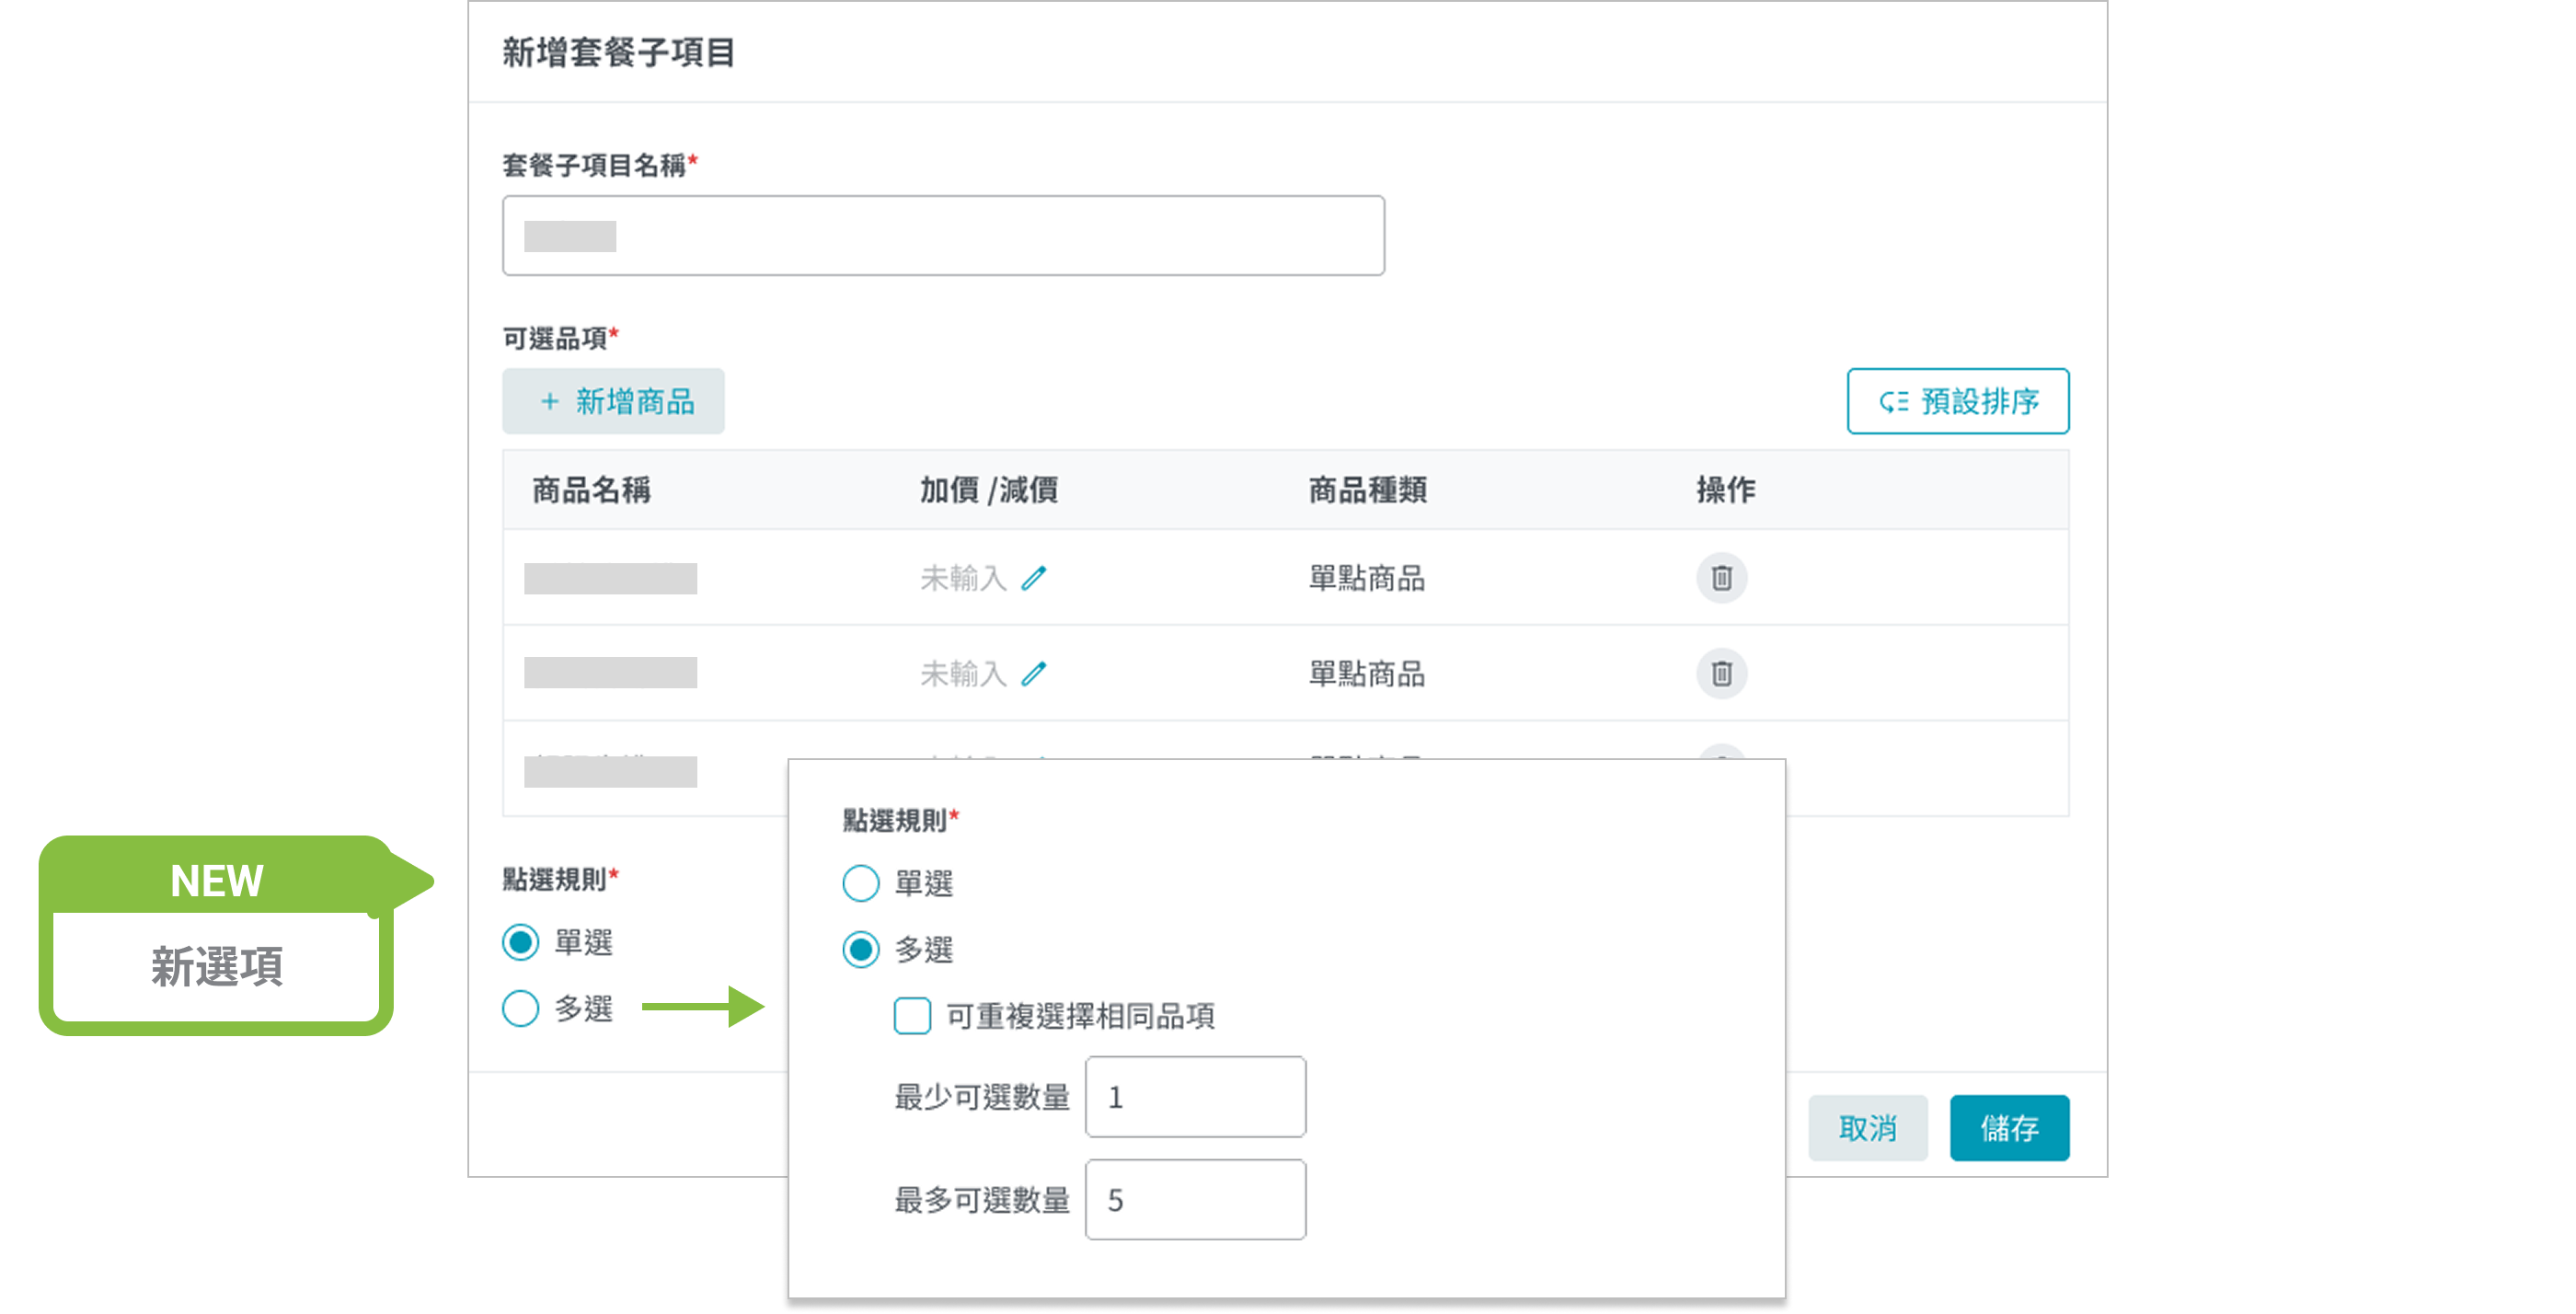Click the 商品名稱 column header

591,490
